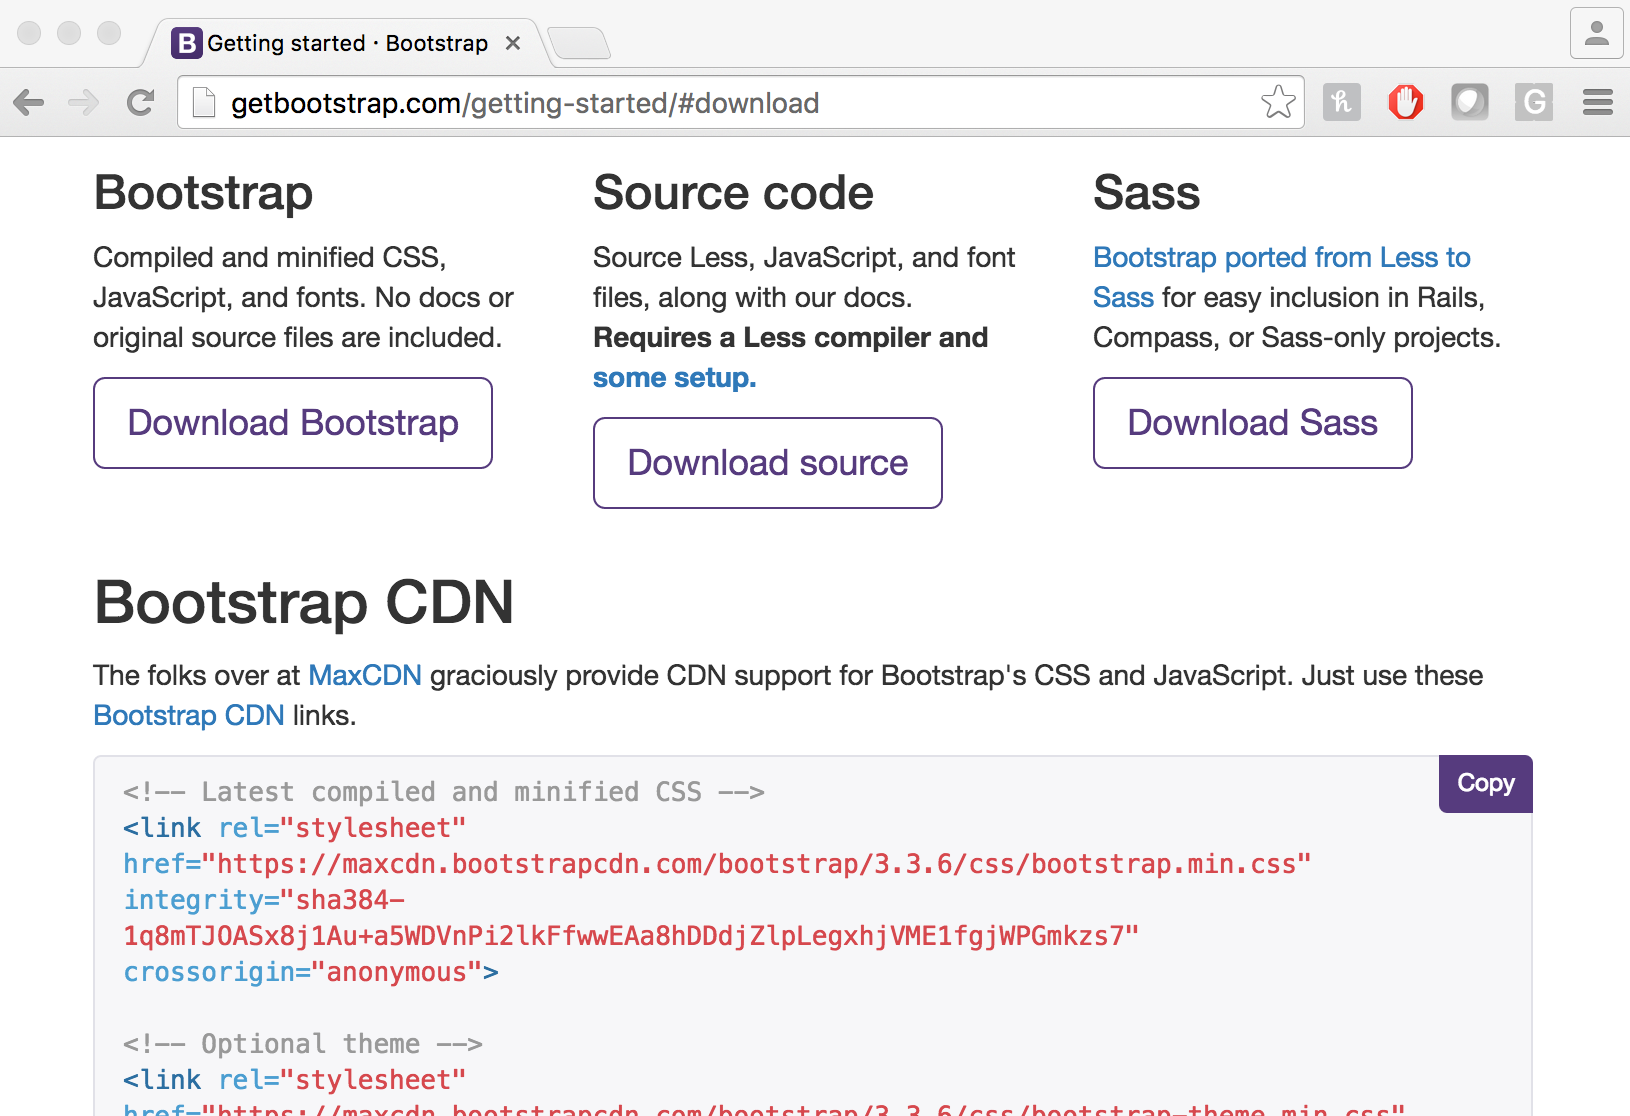Reload the current page
The image size is (1630, 1116).
(140, 102)
